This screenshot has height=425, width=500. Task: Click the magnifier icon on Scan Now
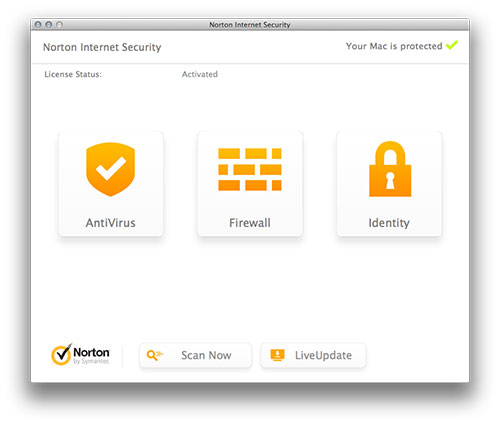click(x=154, y=355)
